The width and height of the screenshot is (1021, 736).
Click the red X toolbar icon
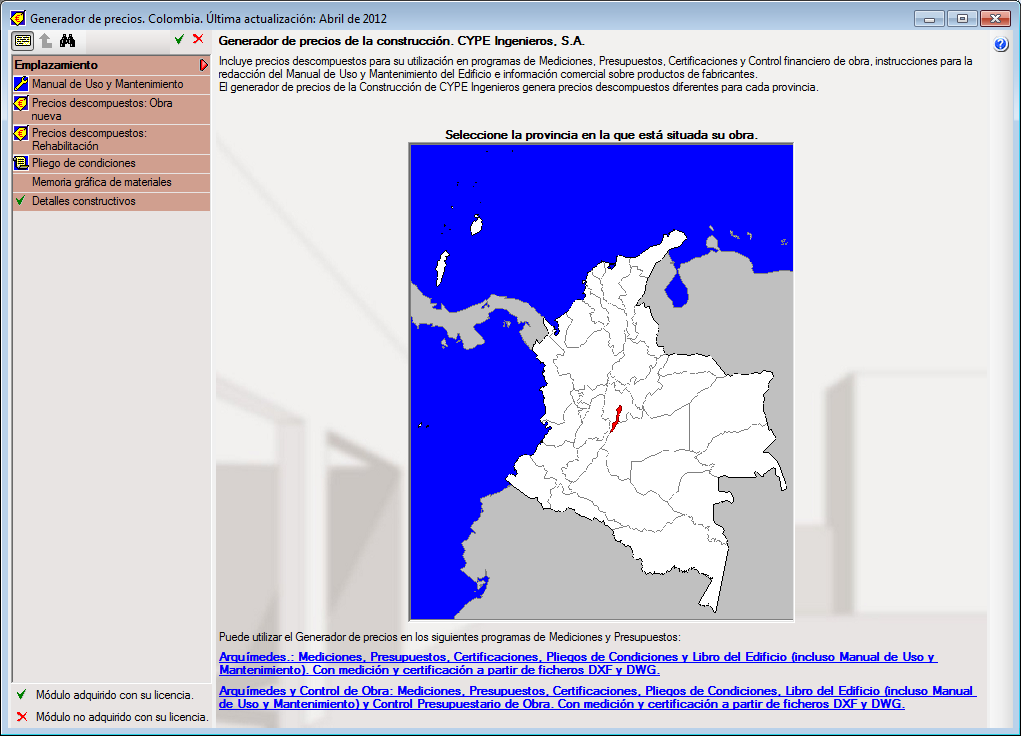[x=198, y=39]
